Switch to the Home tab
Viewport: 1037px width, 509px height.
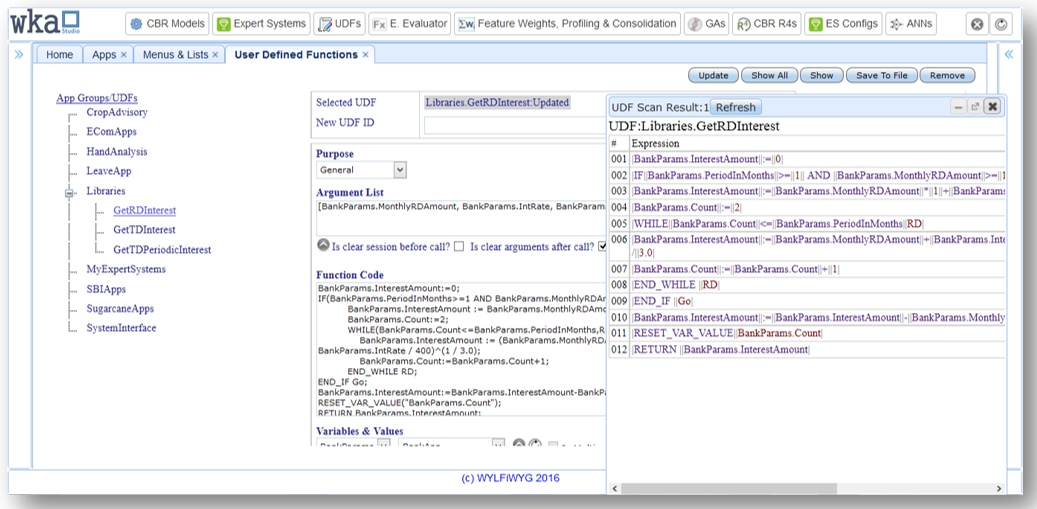[59, 55]
